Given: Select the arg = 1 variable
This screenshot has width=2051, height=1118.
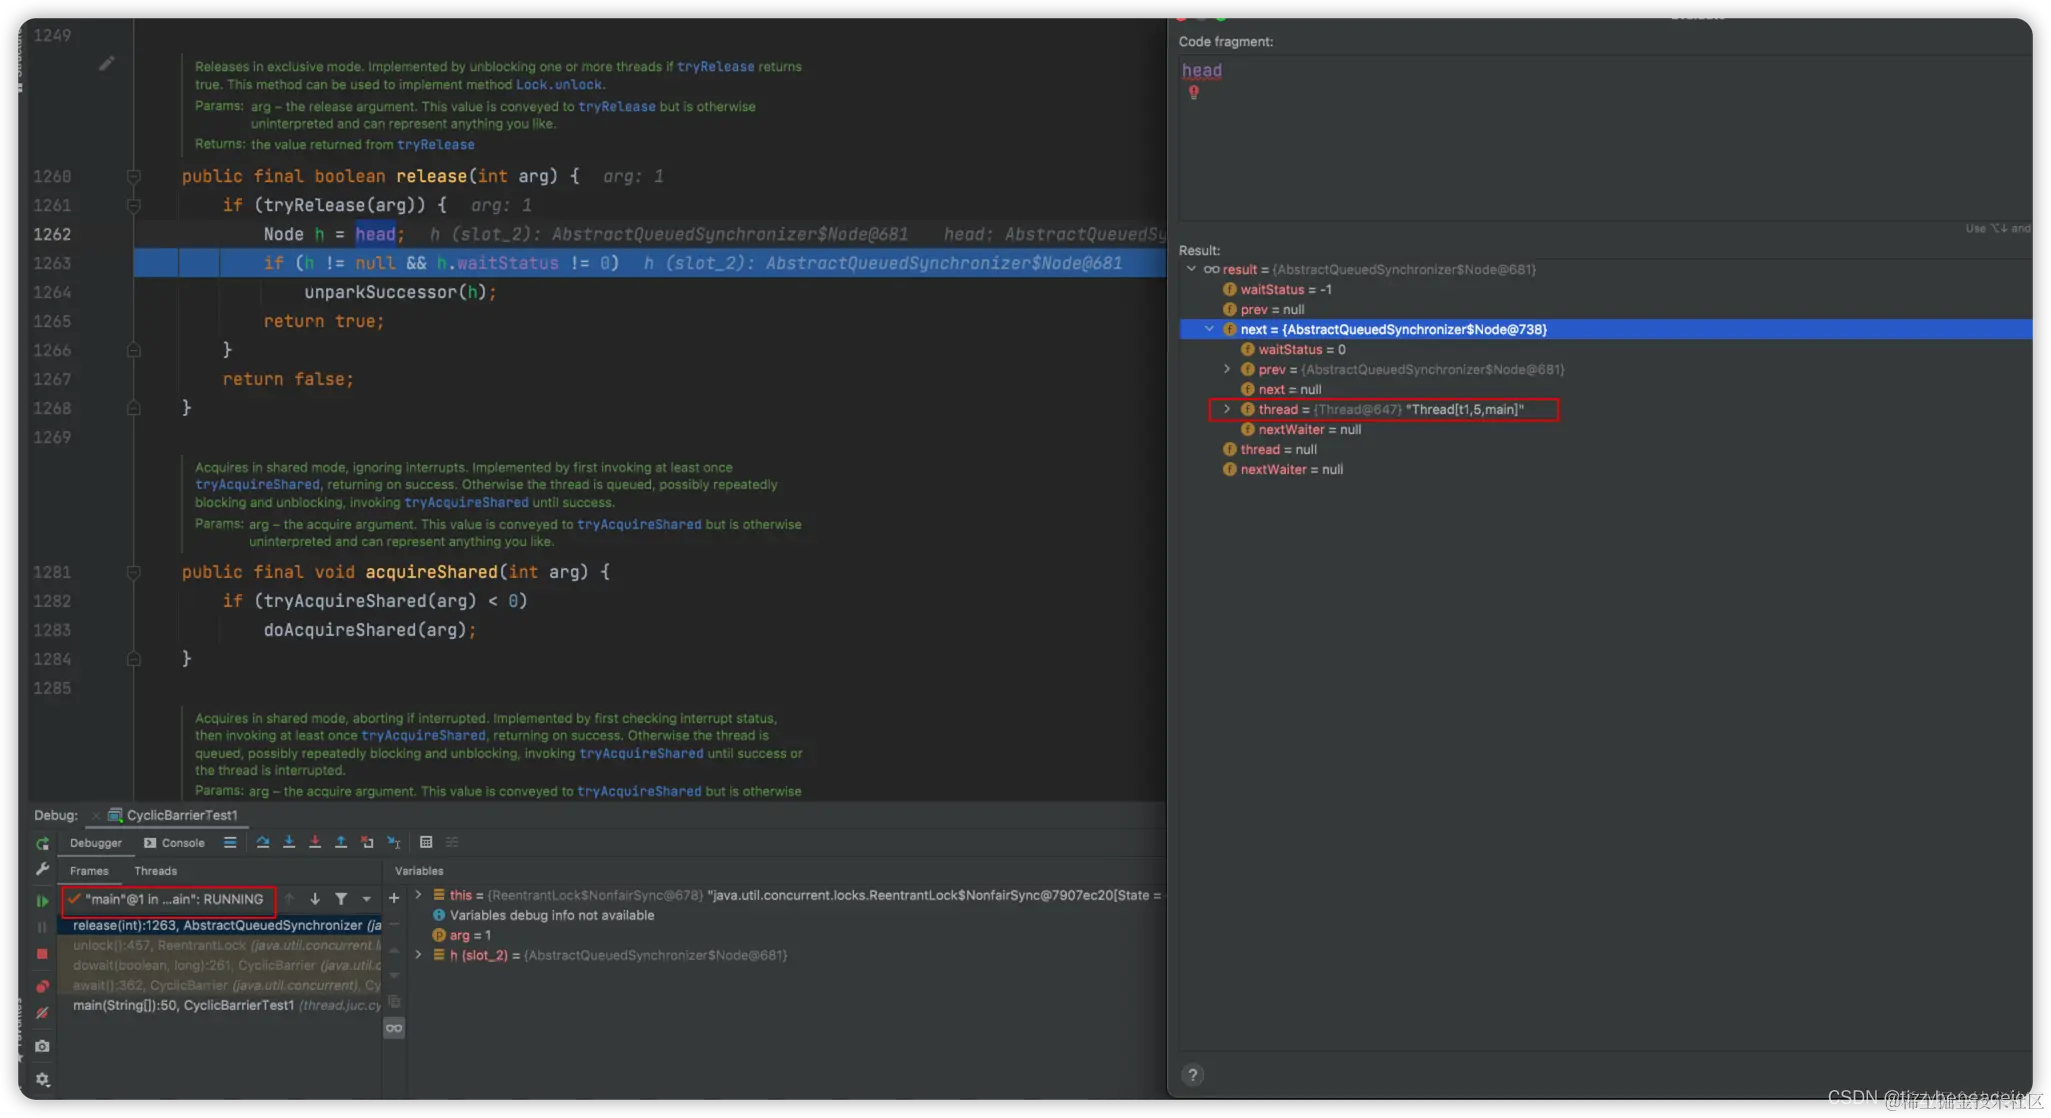Looking at the screenshot, I should pos(470,935).
